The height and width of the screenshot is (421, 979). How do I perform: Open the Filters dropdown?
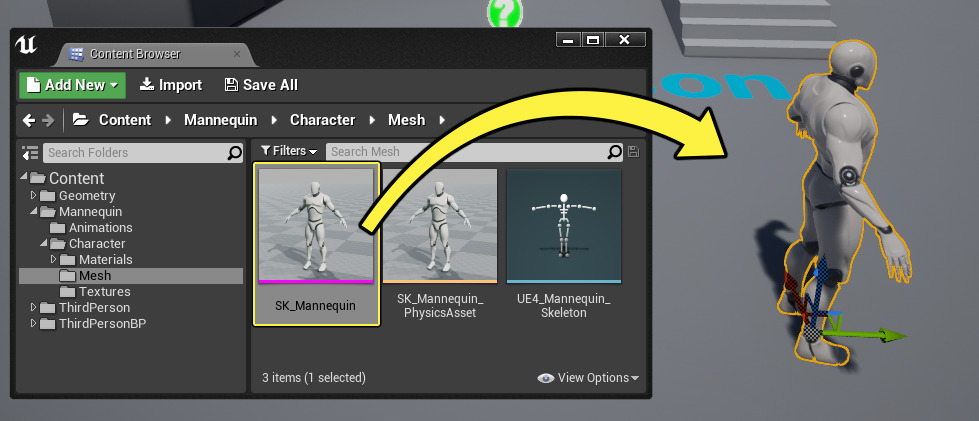[x=289, y=151]
